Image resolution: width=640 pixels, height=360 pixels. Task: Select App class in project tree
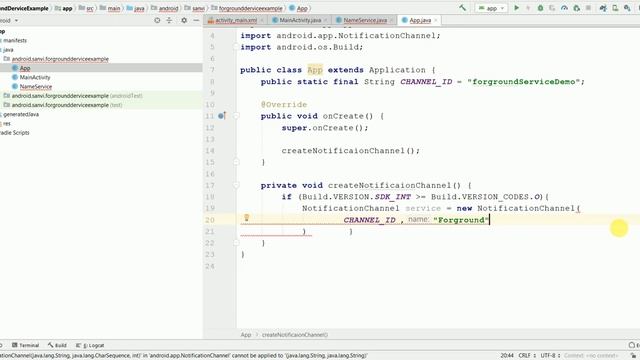click(25, 68)
